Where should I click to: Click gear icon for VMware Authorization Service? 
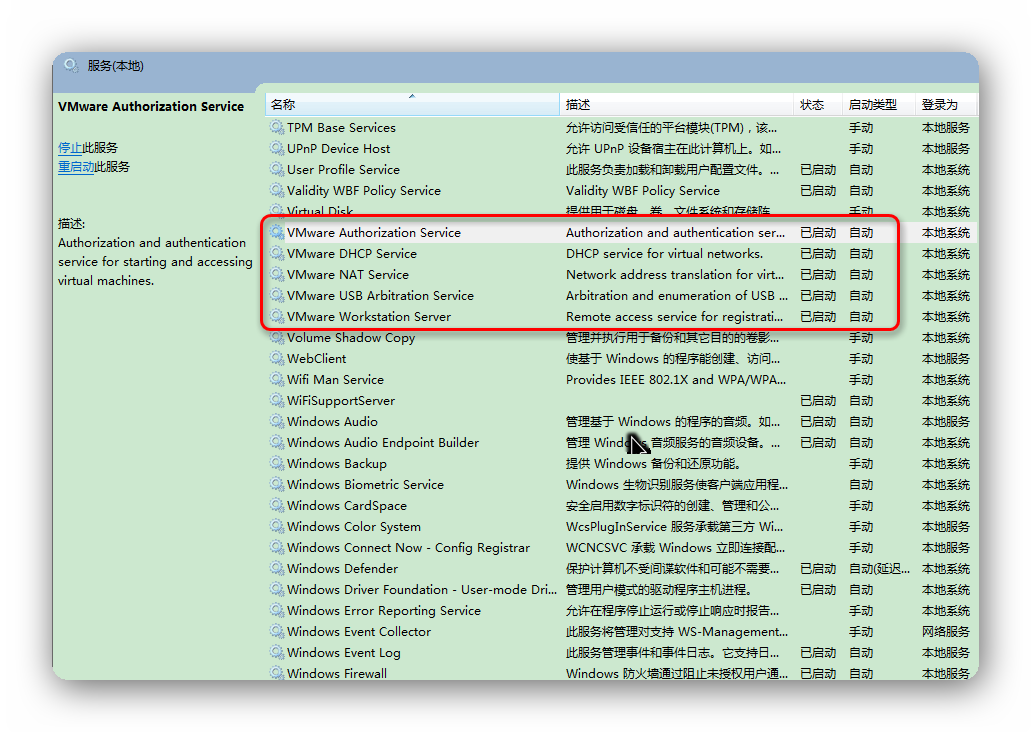(x=277, y=232)
